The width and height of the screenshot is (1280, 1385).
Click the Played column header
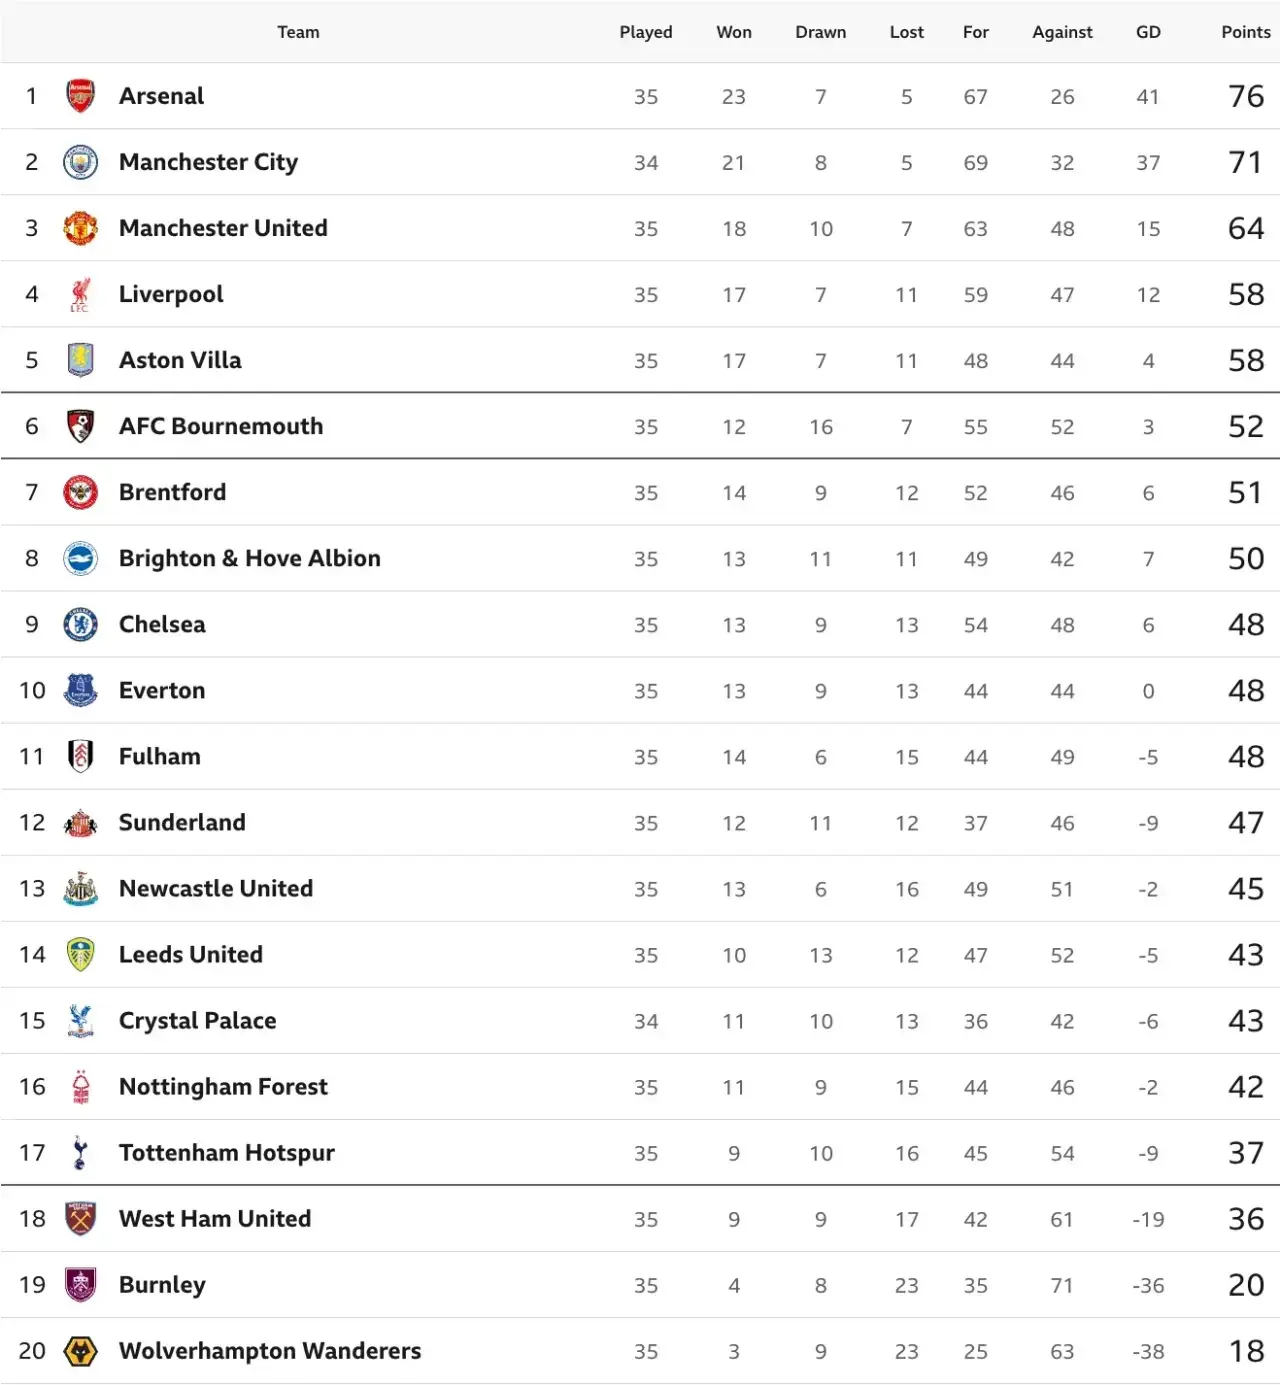point(646,32)
